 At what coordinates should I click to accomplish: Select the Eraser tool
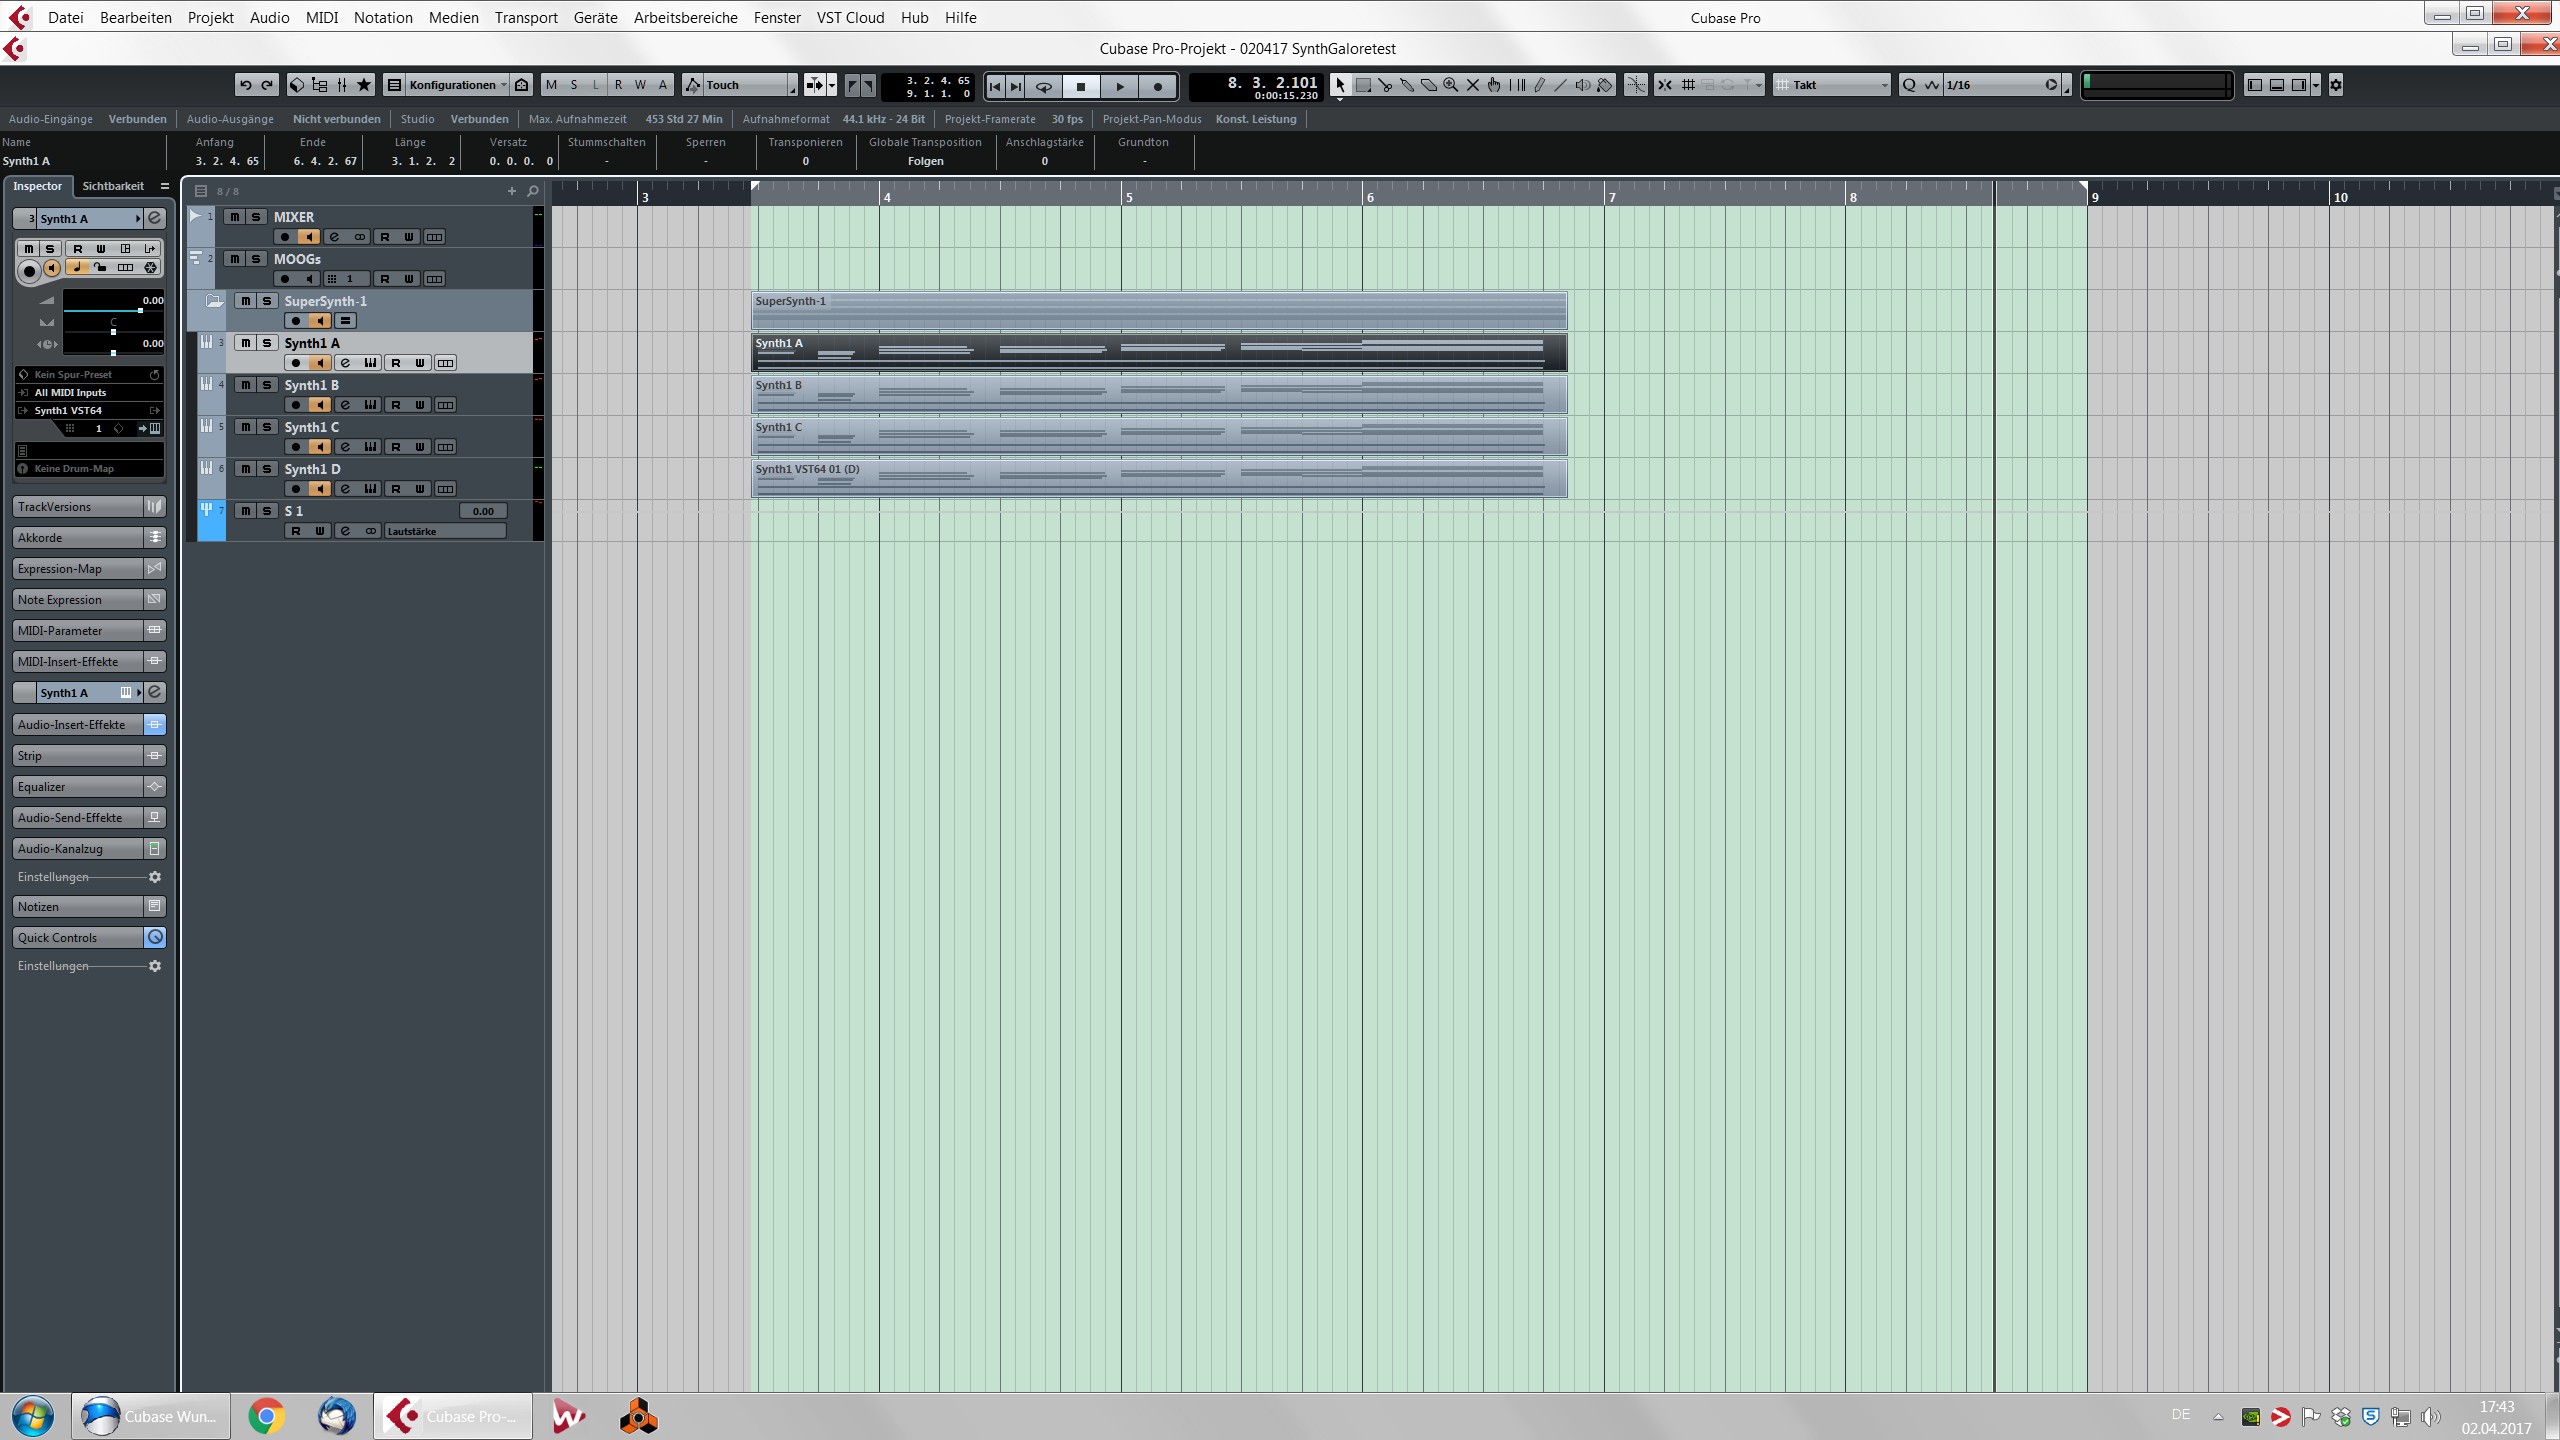1429,85
